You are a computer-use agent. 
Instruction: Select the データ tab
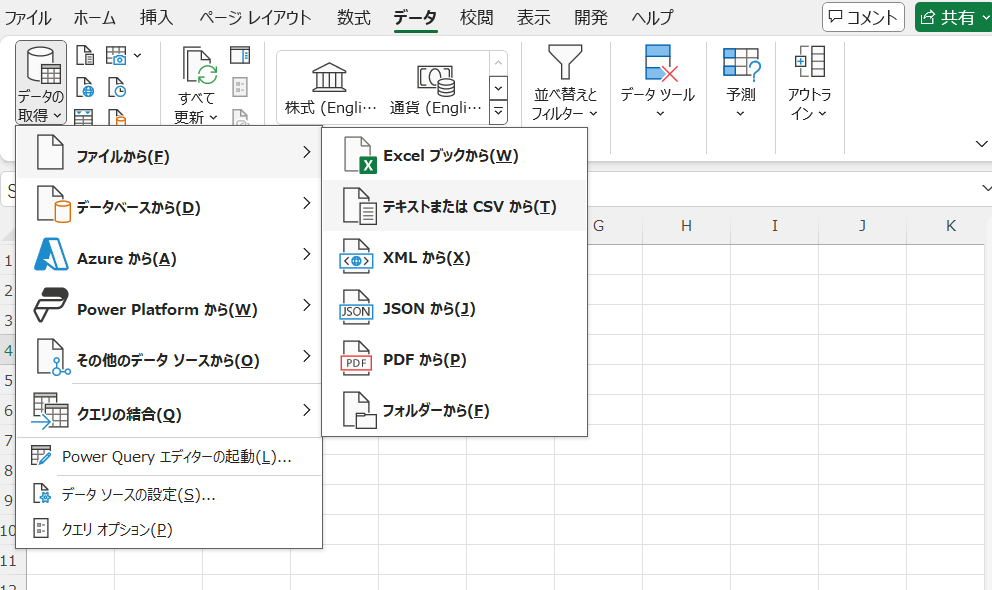415,18
